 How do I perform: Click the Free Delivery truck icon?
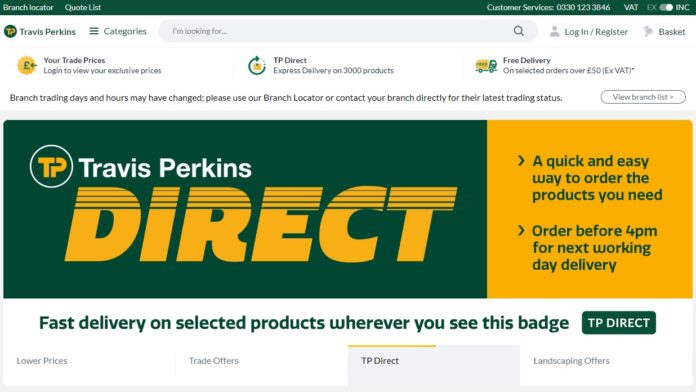pos(486,66)
